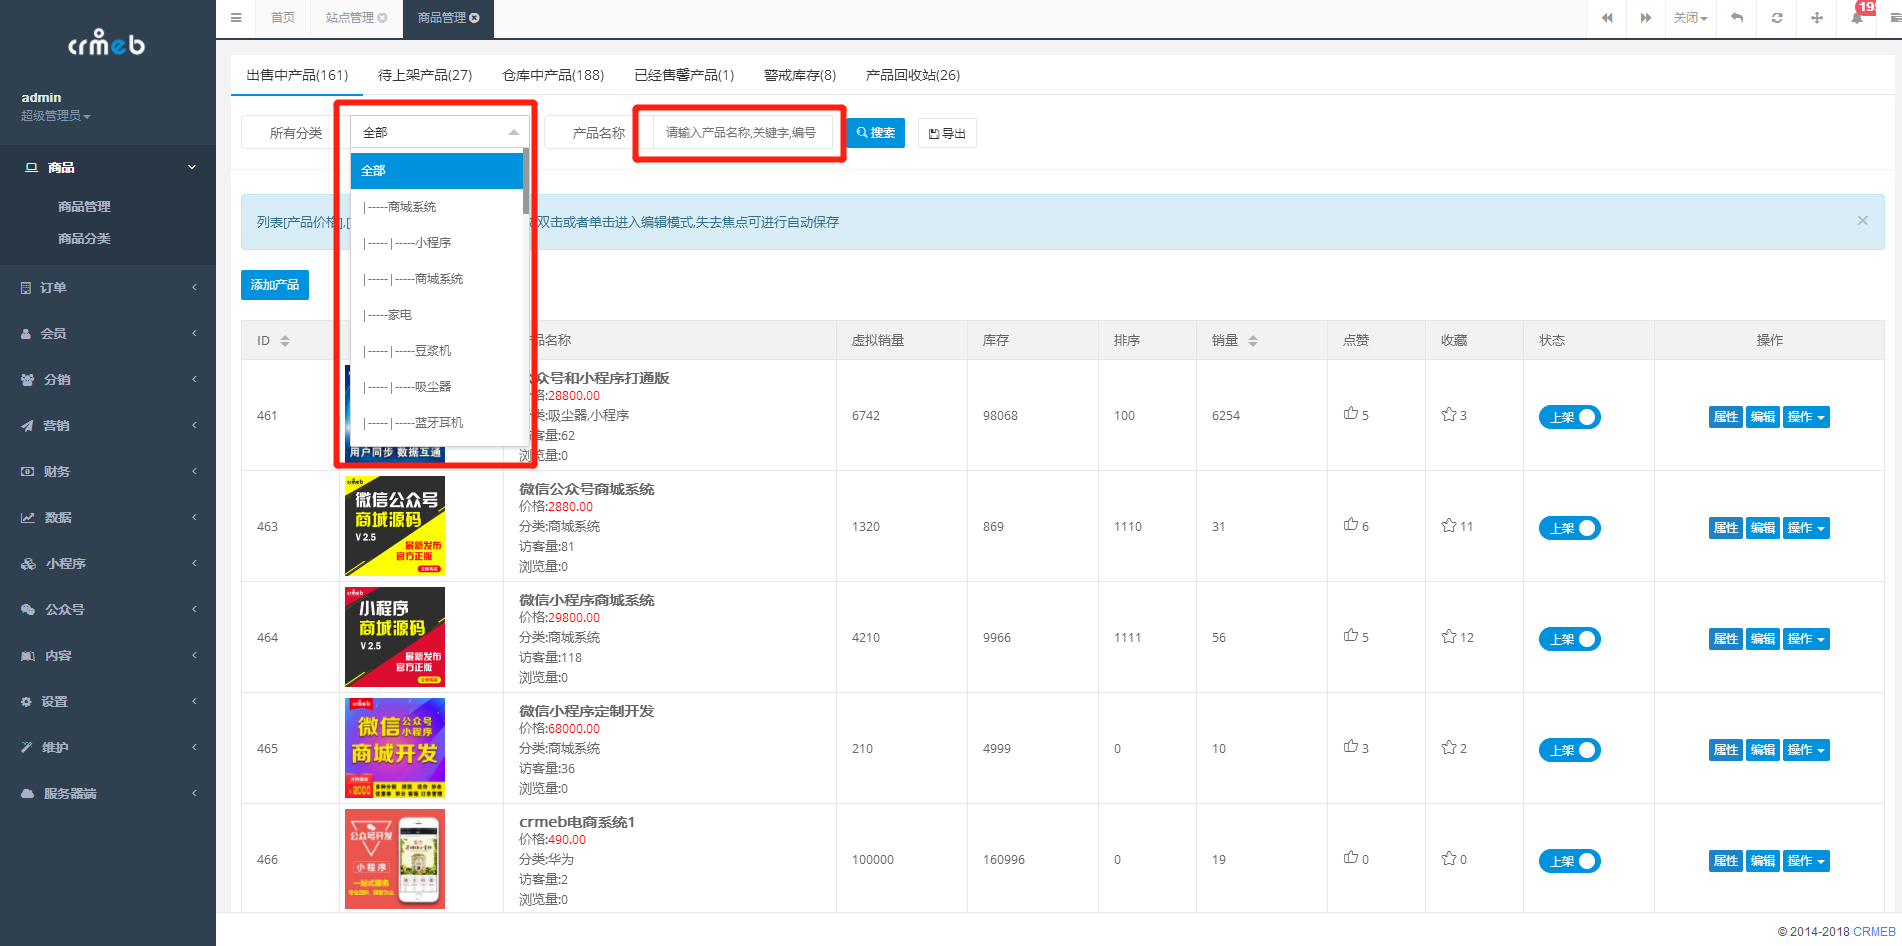The image size is (1902, 946).
Task: Click the favorite star icon for product 466
Action: [1448, 858]
